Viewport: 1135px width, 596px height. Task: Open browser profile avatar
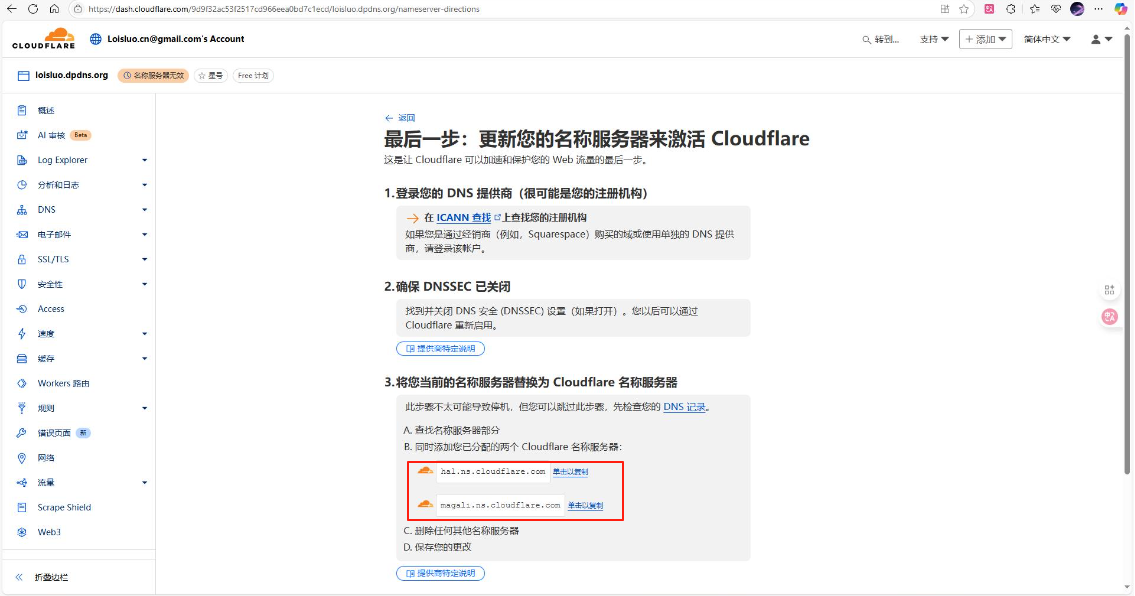pos(1077,9)
